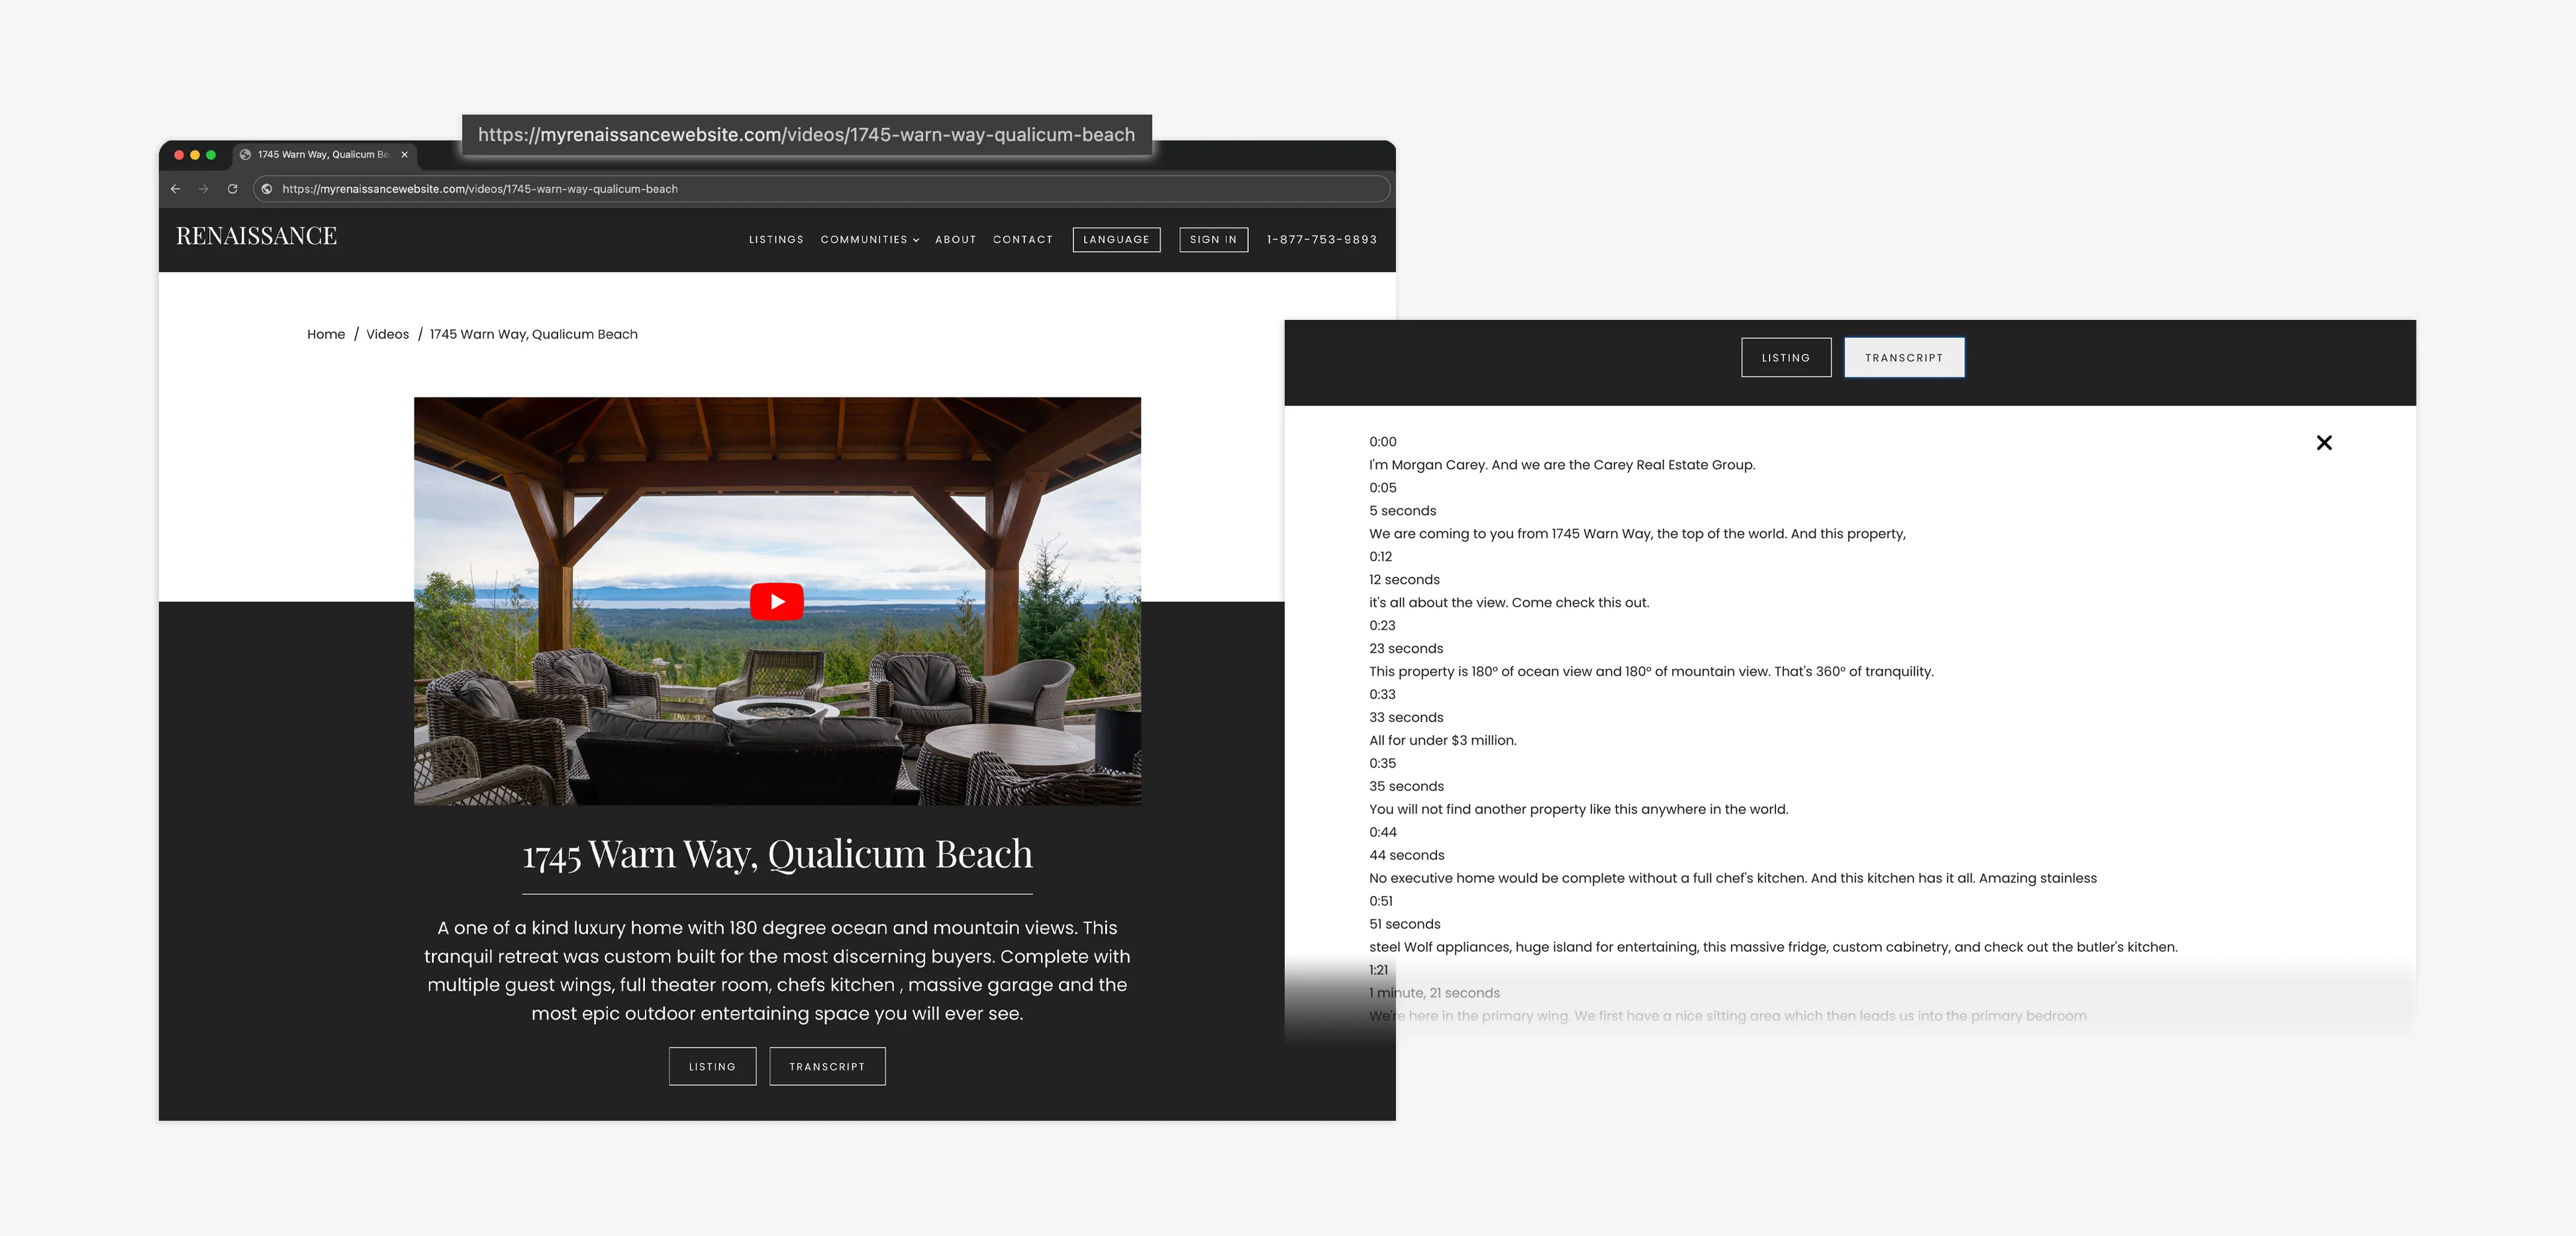Go back in browser history

pyautogui.click(x=176, y=189)
